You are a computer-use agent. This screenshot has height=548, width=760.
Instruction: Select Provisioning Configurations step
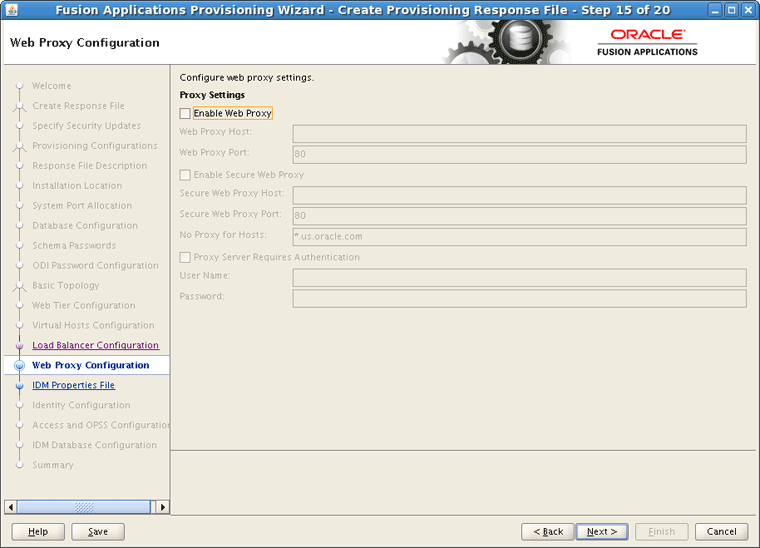[x=95, y=145]
